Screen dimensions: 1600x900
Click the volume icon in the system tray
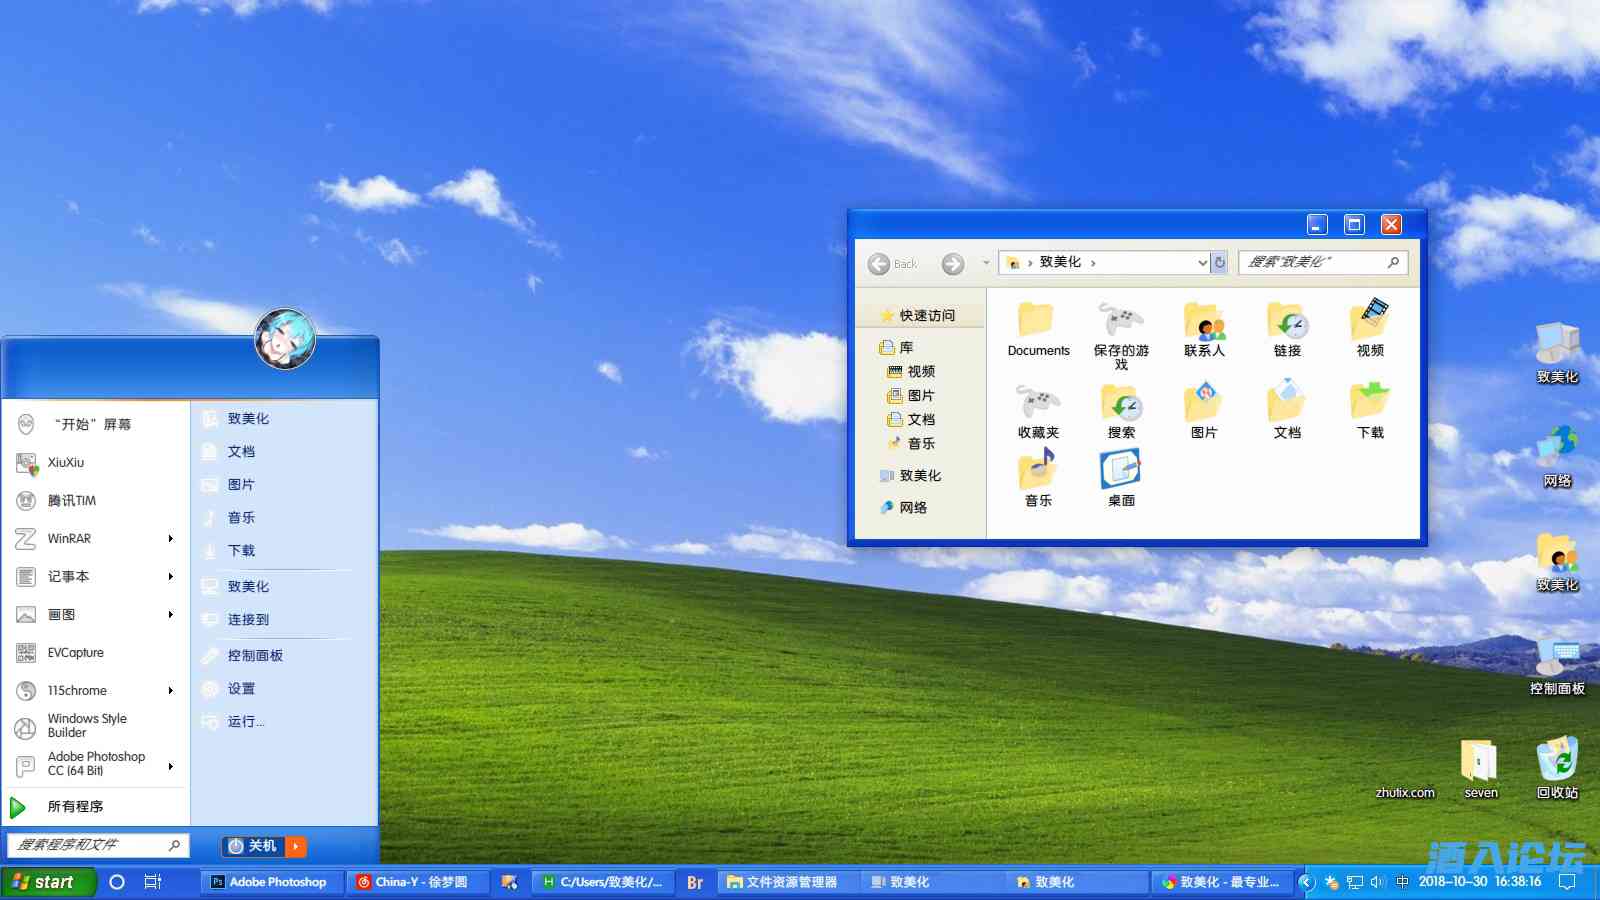1377,881
